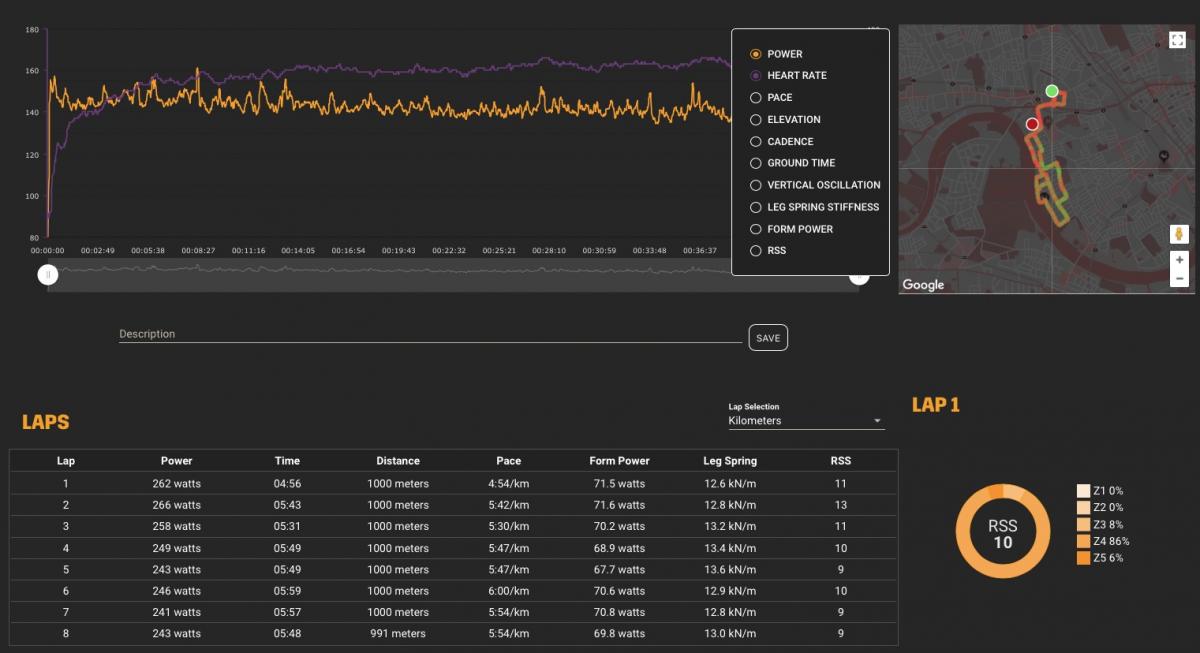Select the Street View pegman icon
Screen dimensions: 1200x653
point(1180,234)
